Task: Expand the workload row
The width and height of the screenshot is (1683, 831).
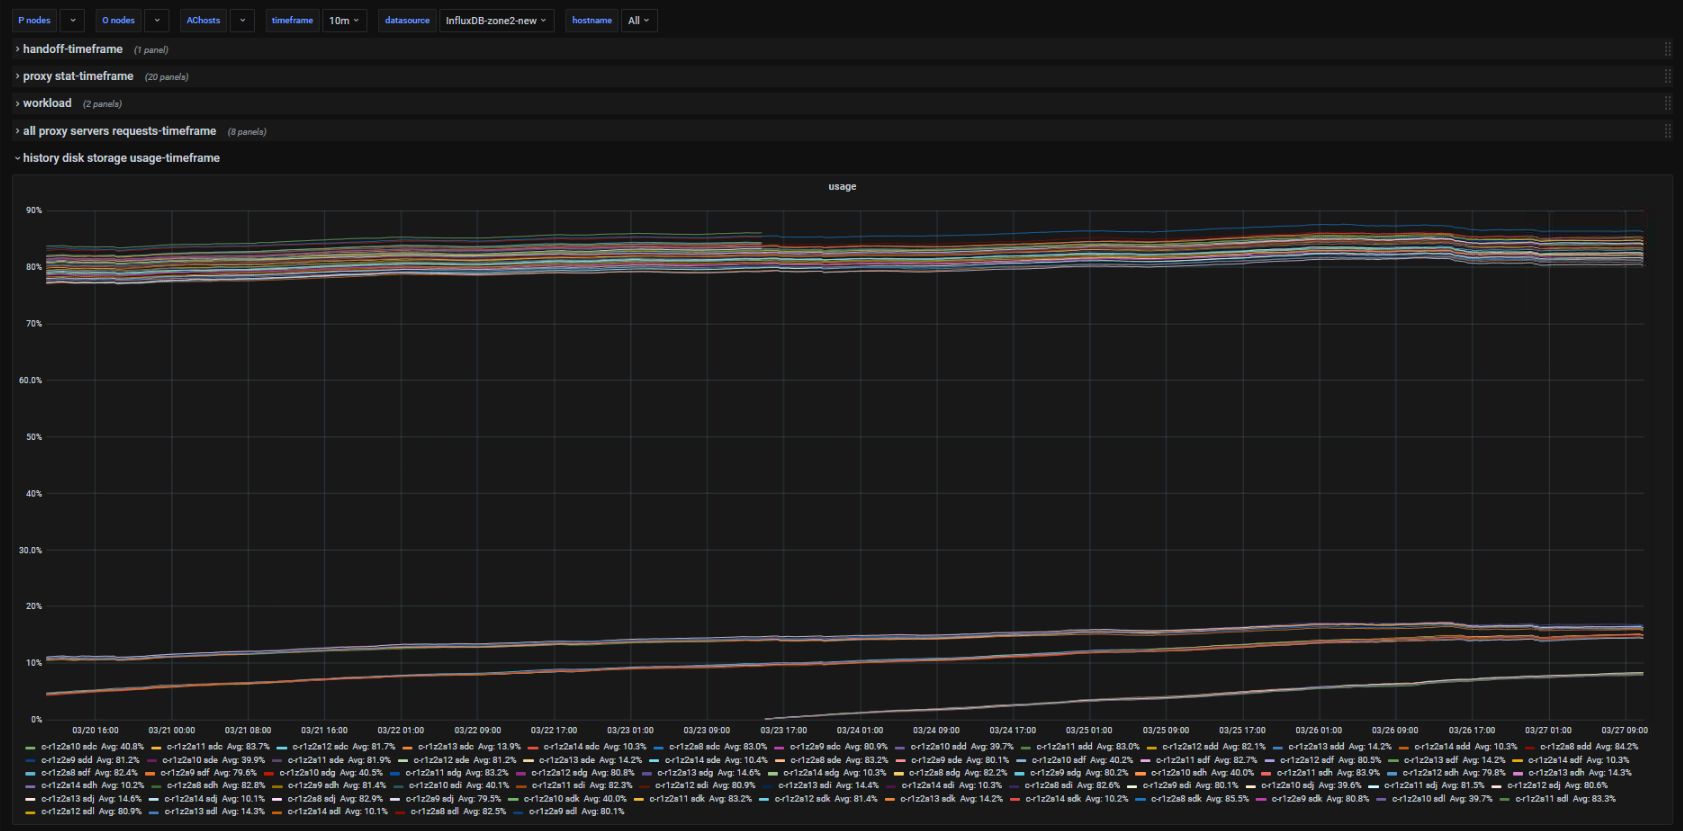Action: pos(47,103)
